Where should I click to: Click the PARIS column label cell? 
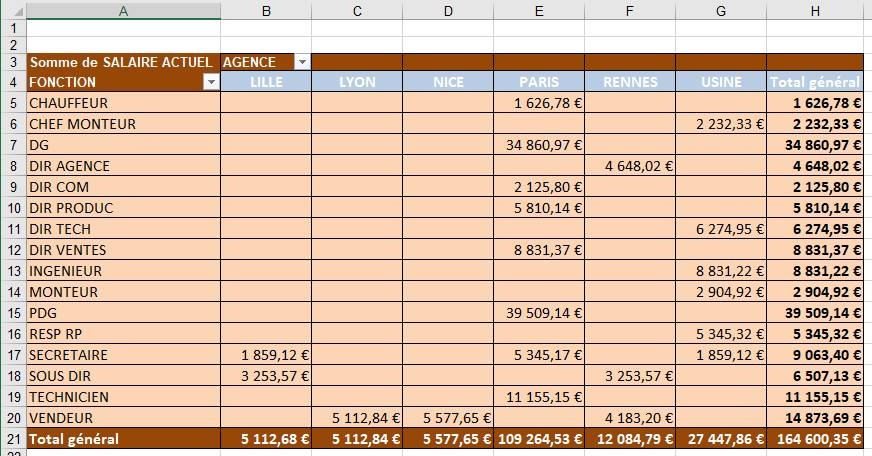coord(539,82)
